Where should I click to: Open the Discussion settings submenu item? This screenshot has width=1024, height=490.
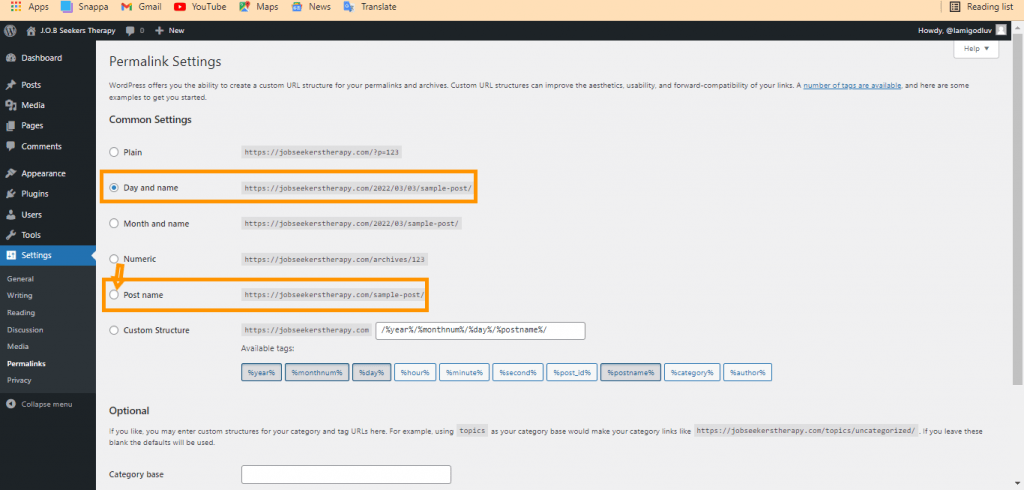pos(25,330)
